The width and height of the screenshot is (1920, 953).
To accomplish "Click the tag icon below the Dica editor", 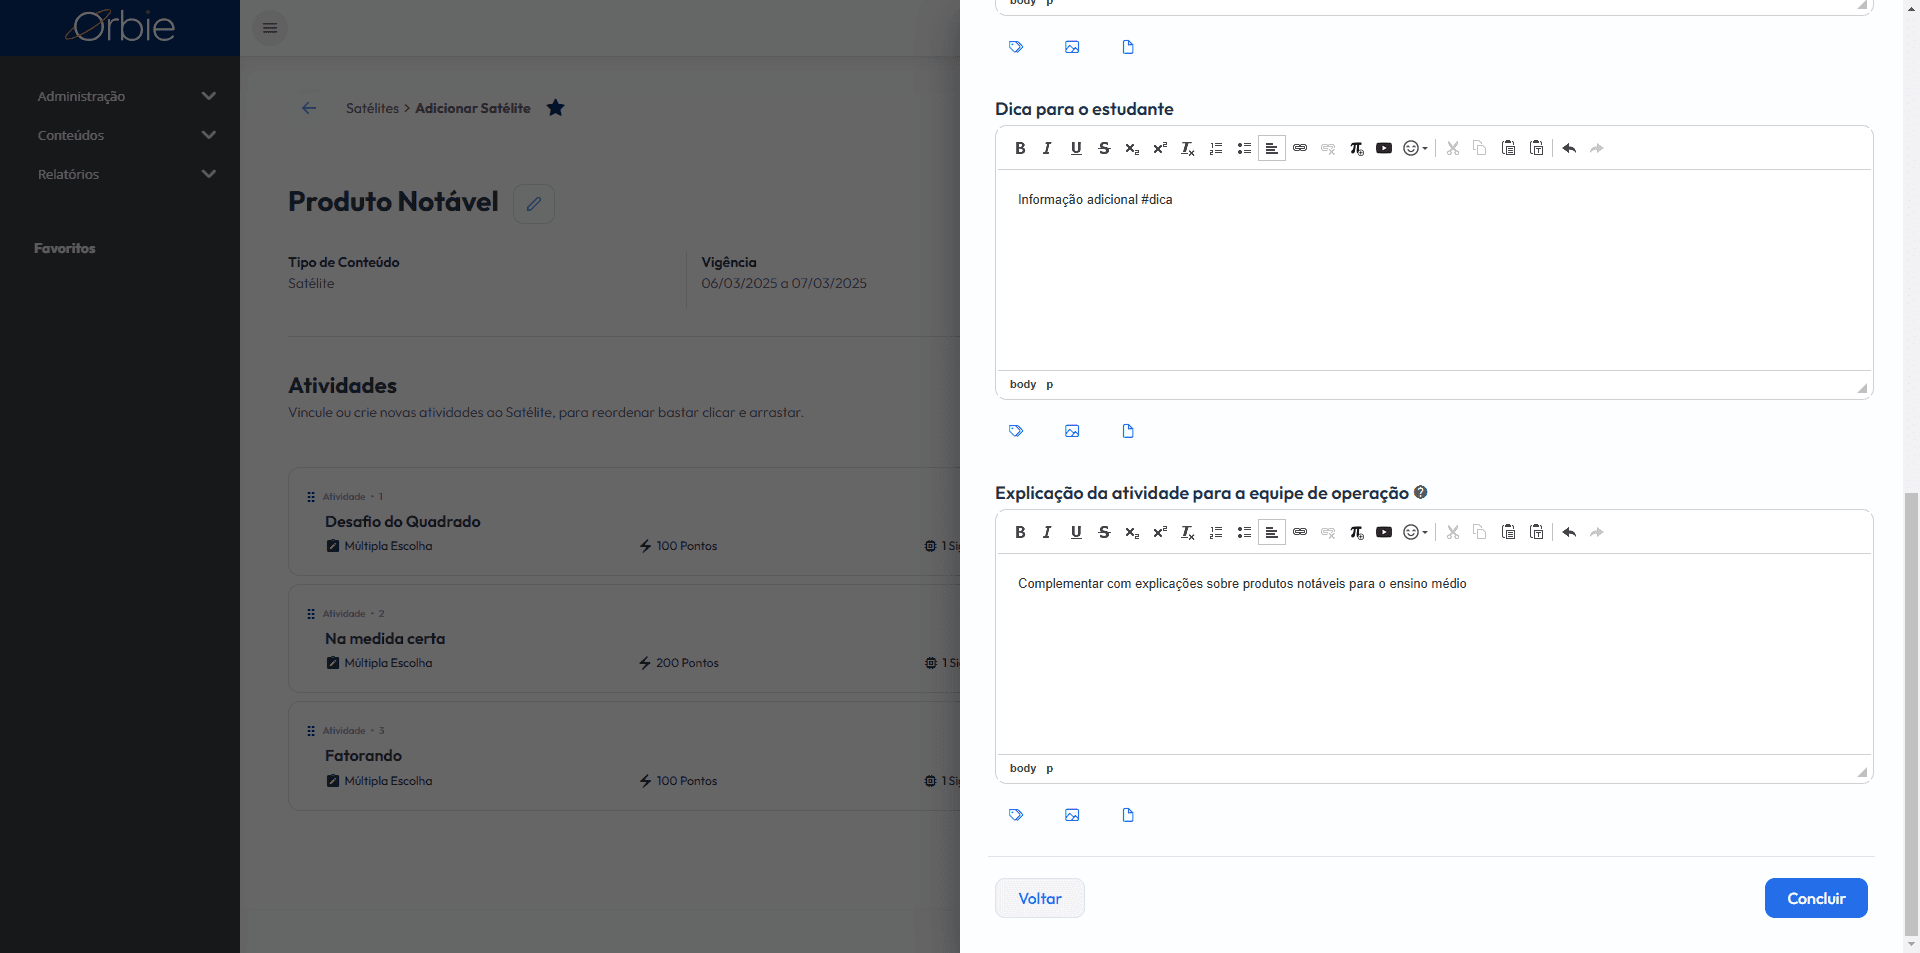I will (x=1016, y=431).
